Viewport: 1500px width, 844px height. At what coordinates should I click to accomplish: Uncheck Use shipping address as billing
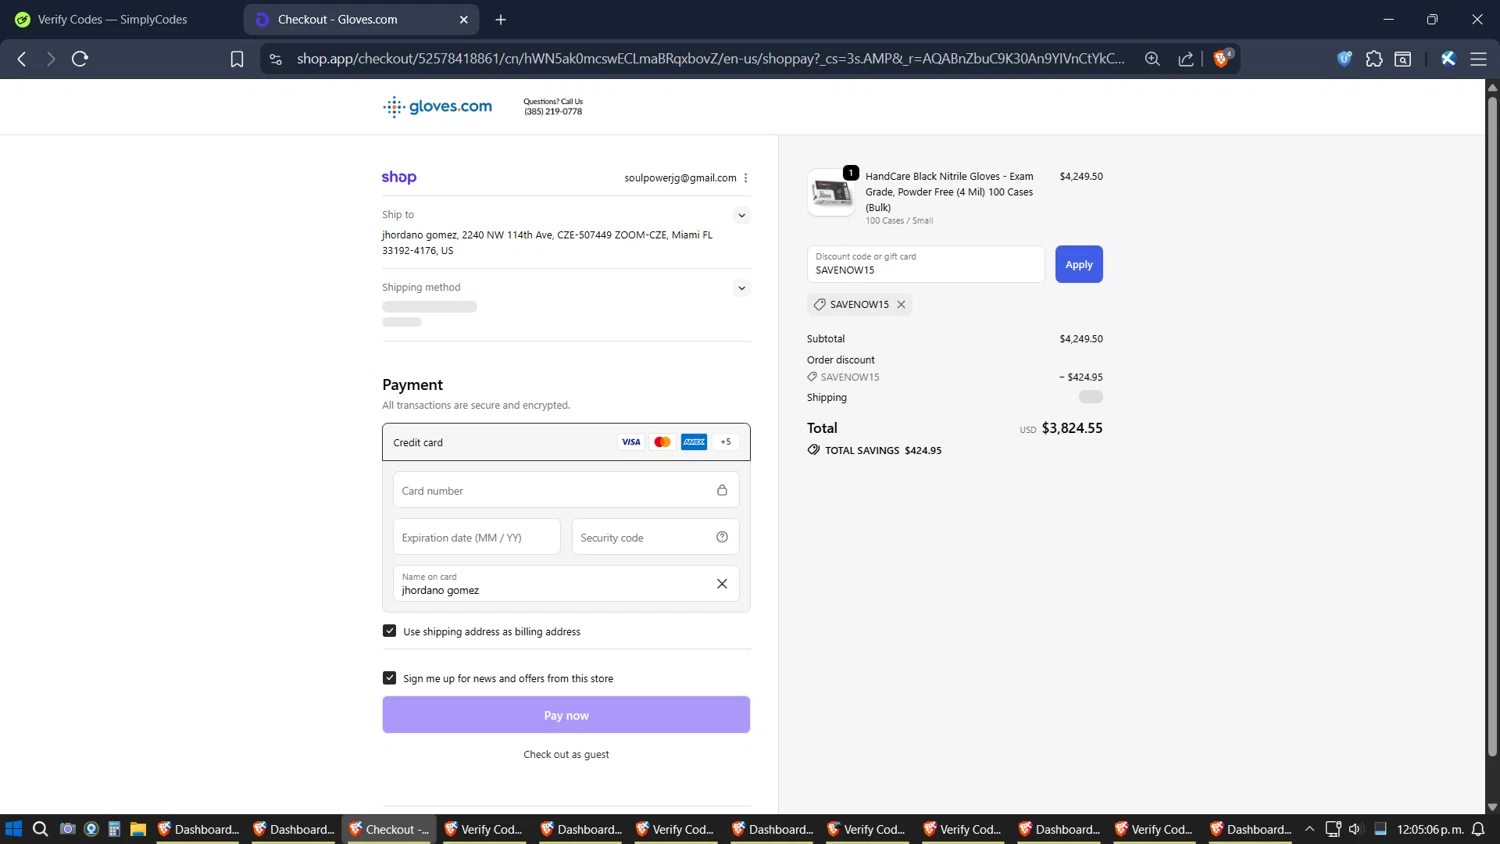(390, 631)
